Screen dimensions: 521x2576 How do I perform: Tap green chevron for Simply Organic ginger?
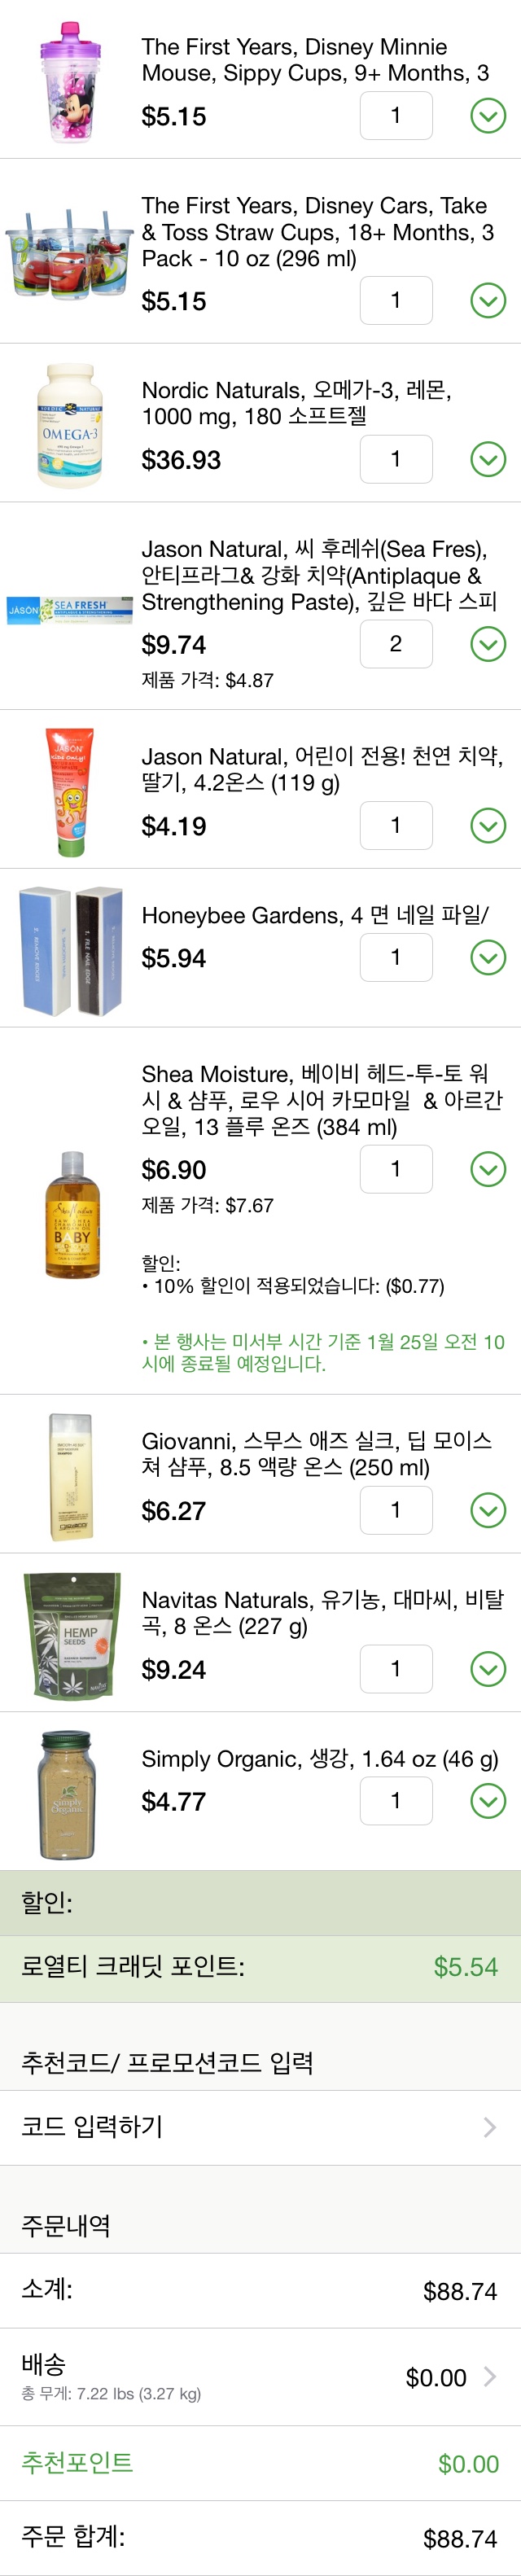coord(487,1801)
